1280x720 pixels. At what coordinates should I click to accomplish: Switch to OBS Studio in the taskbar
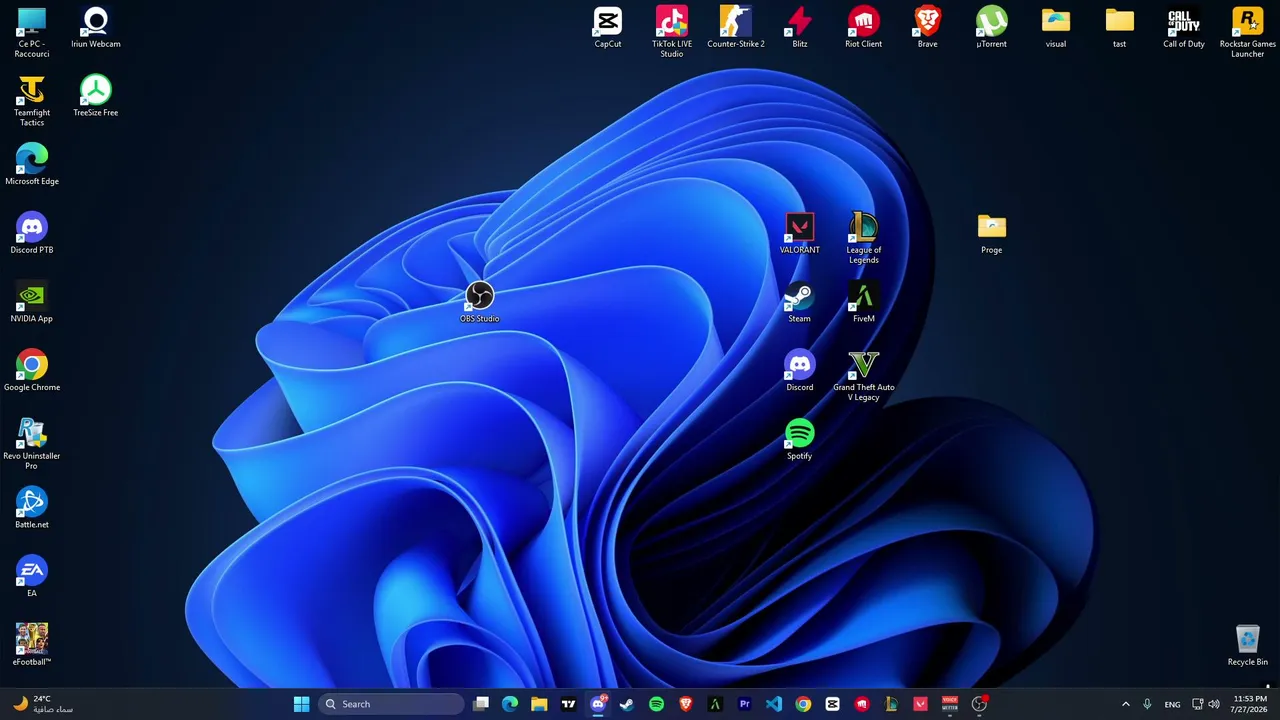tap(979, 704)
